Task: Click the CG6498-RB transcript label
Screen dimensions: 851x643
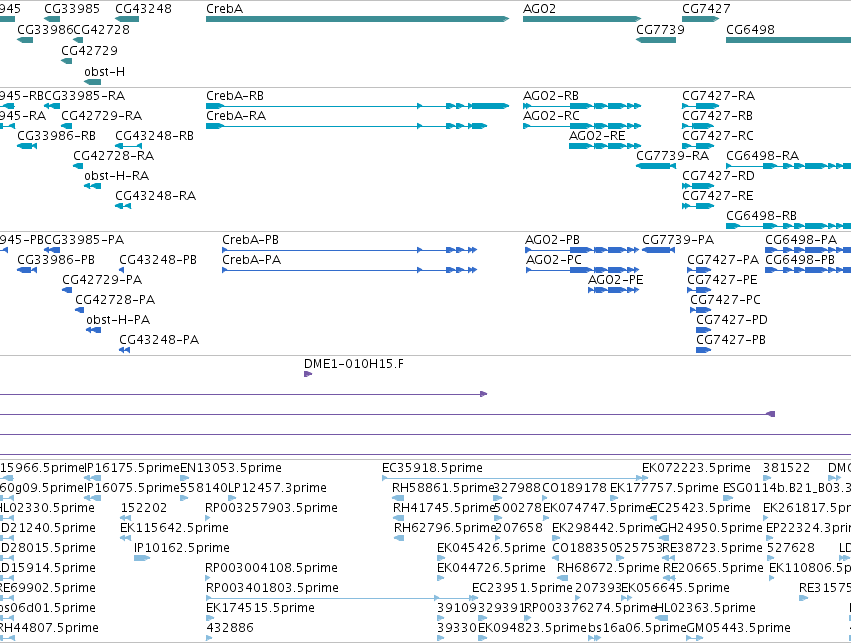Action: click(761, 216)
